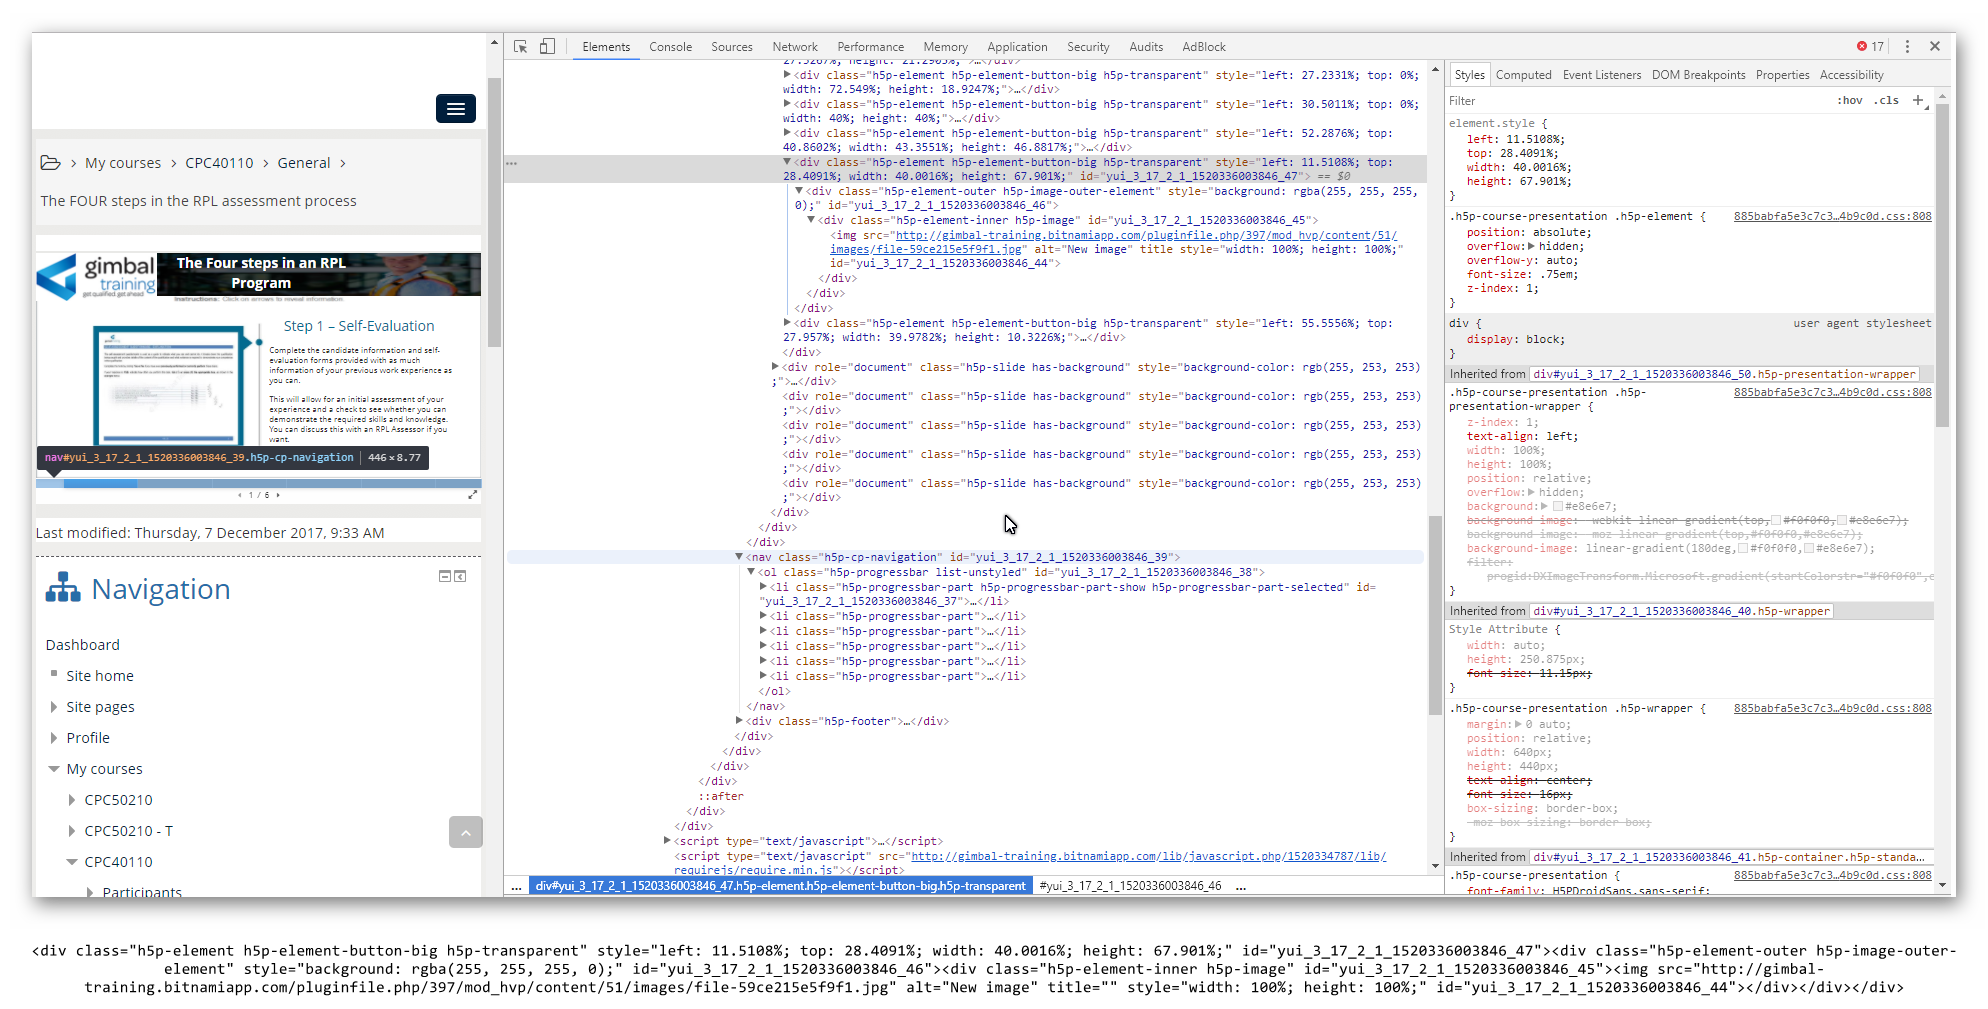Toggle the .cls class editor

[1888, 101]
